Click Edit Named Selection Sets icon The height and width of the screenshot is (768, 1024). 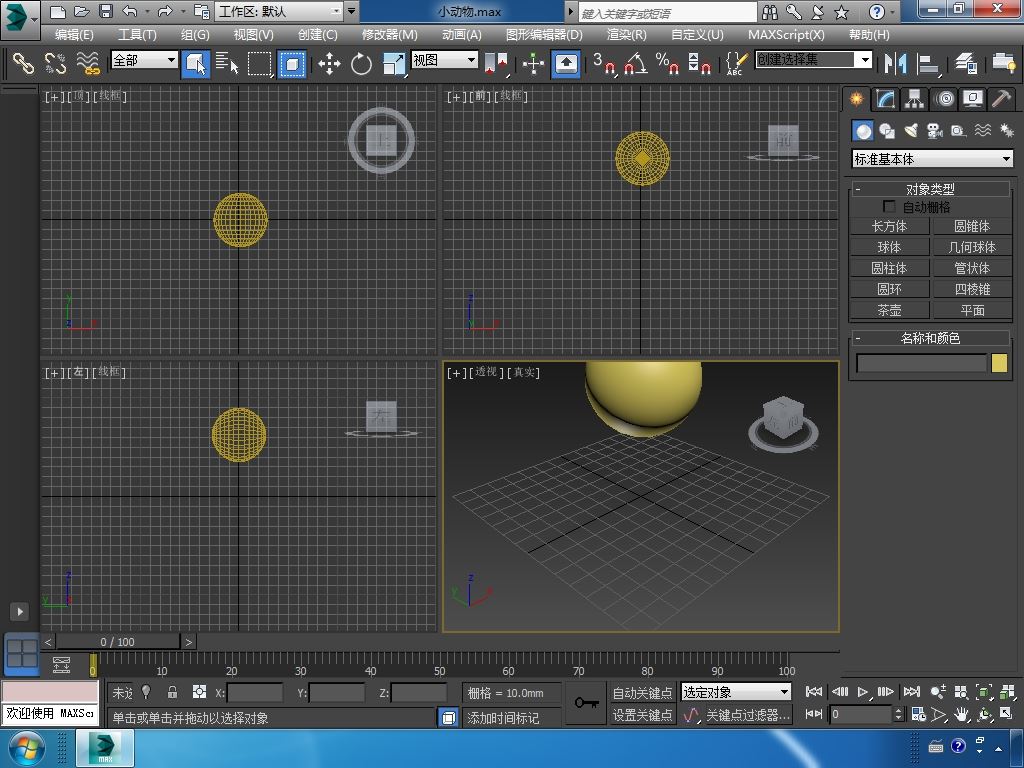tap(736, 63)
